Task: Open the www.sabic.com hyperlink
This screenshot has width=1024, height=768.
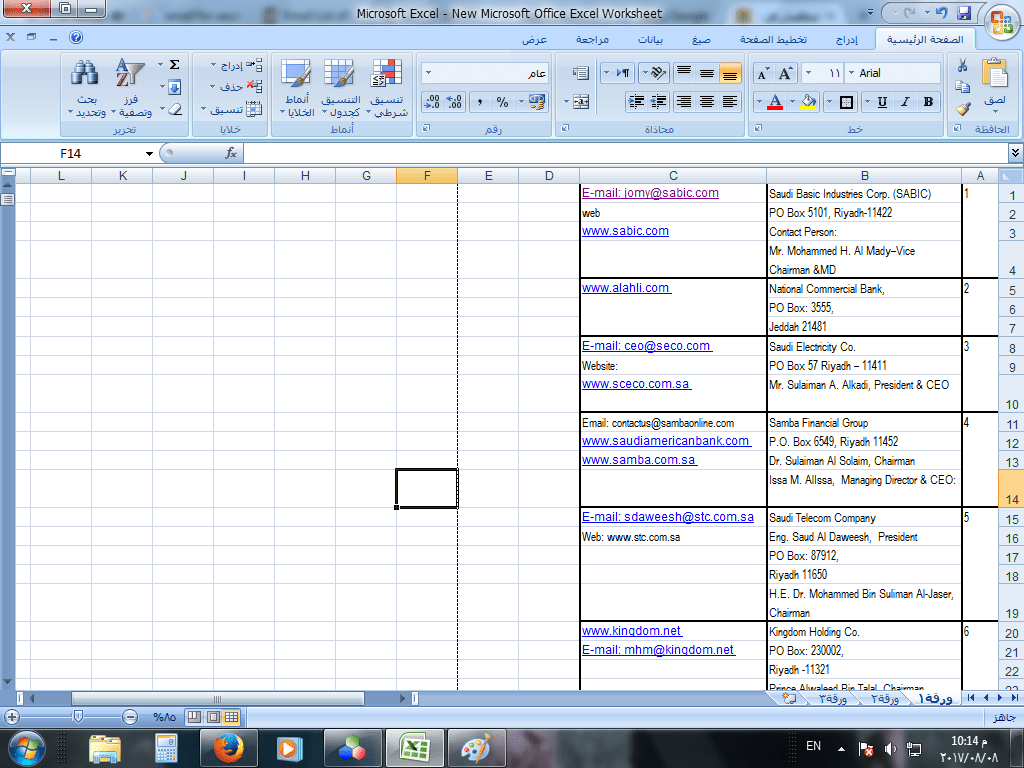Action: pos(625,231)
